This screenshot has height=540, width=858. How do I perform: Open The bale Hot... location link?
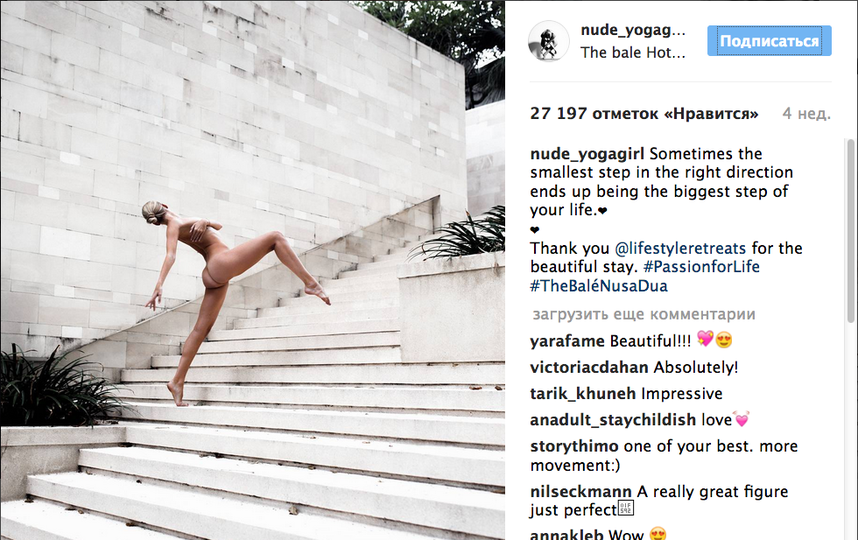point(633,53)
